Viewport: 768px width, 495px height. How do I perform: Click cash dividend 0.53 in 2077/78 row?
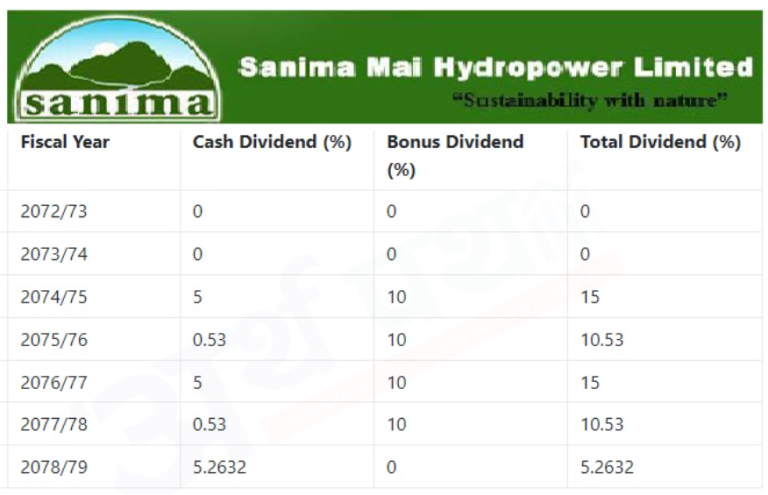click(209, 424)
